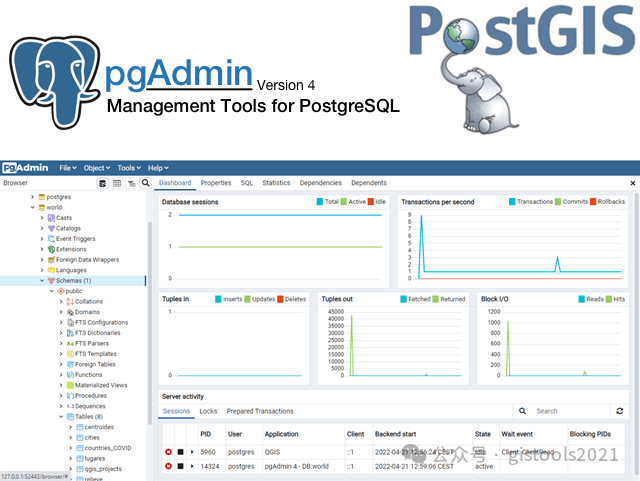Viewport: 640px width, 481px height.
Task: Click the Languages node icon
Action: pyautogui.click(x=51, y=270)
